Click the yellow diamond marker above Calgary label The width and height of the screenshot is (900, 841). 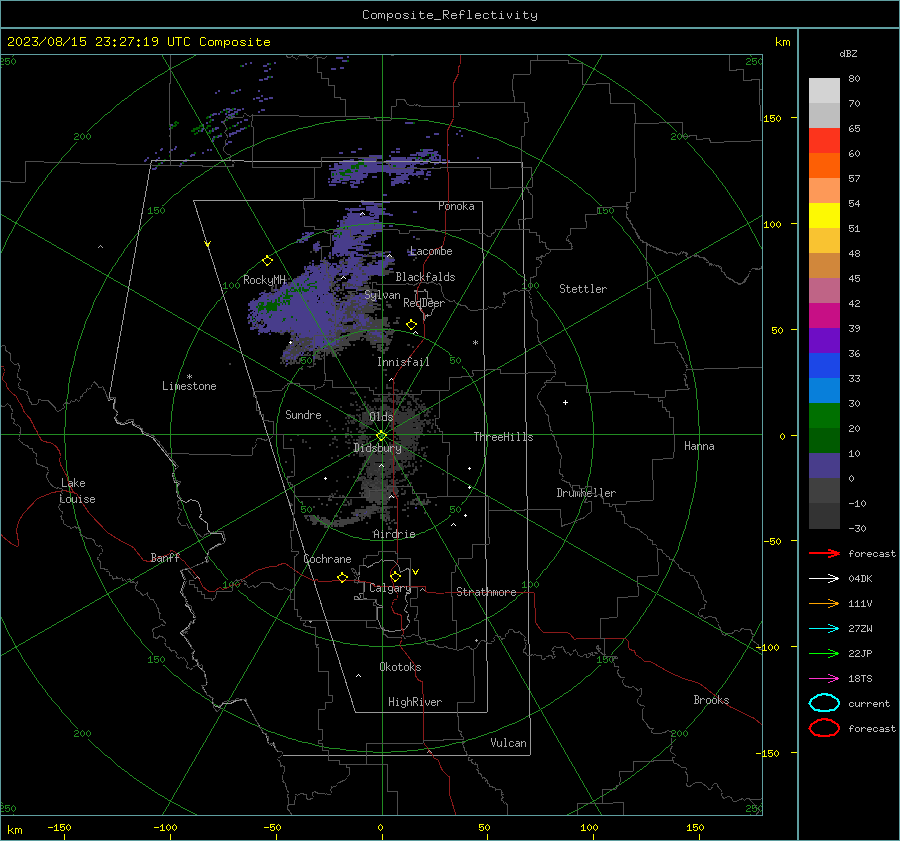(x=395, y=576)
